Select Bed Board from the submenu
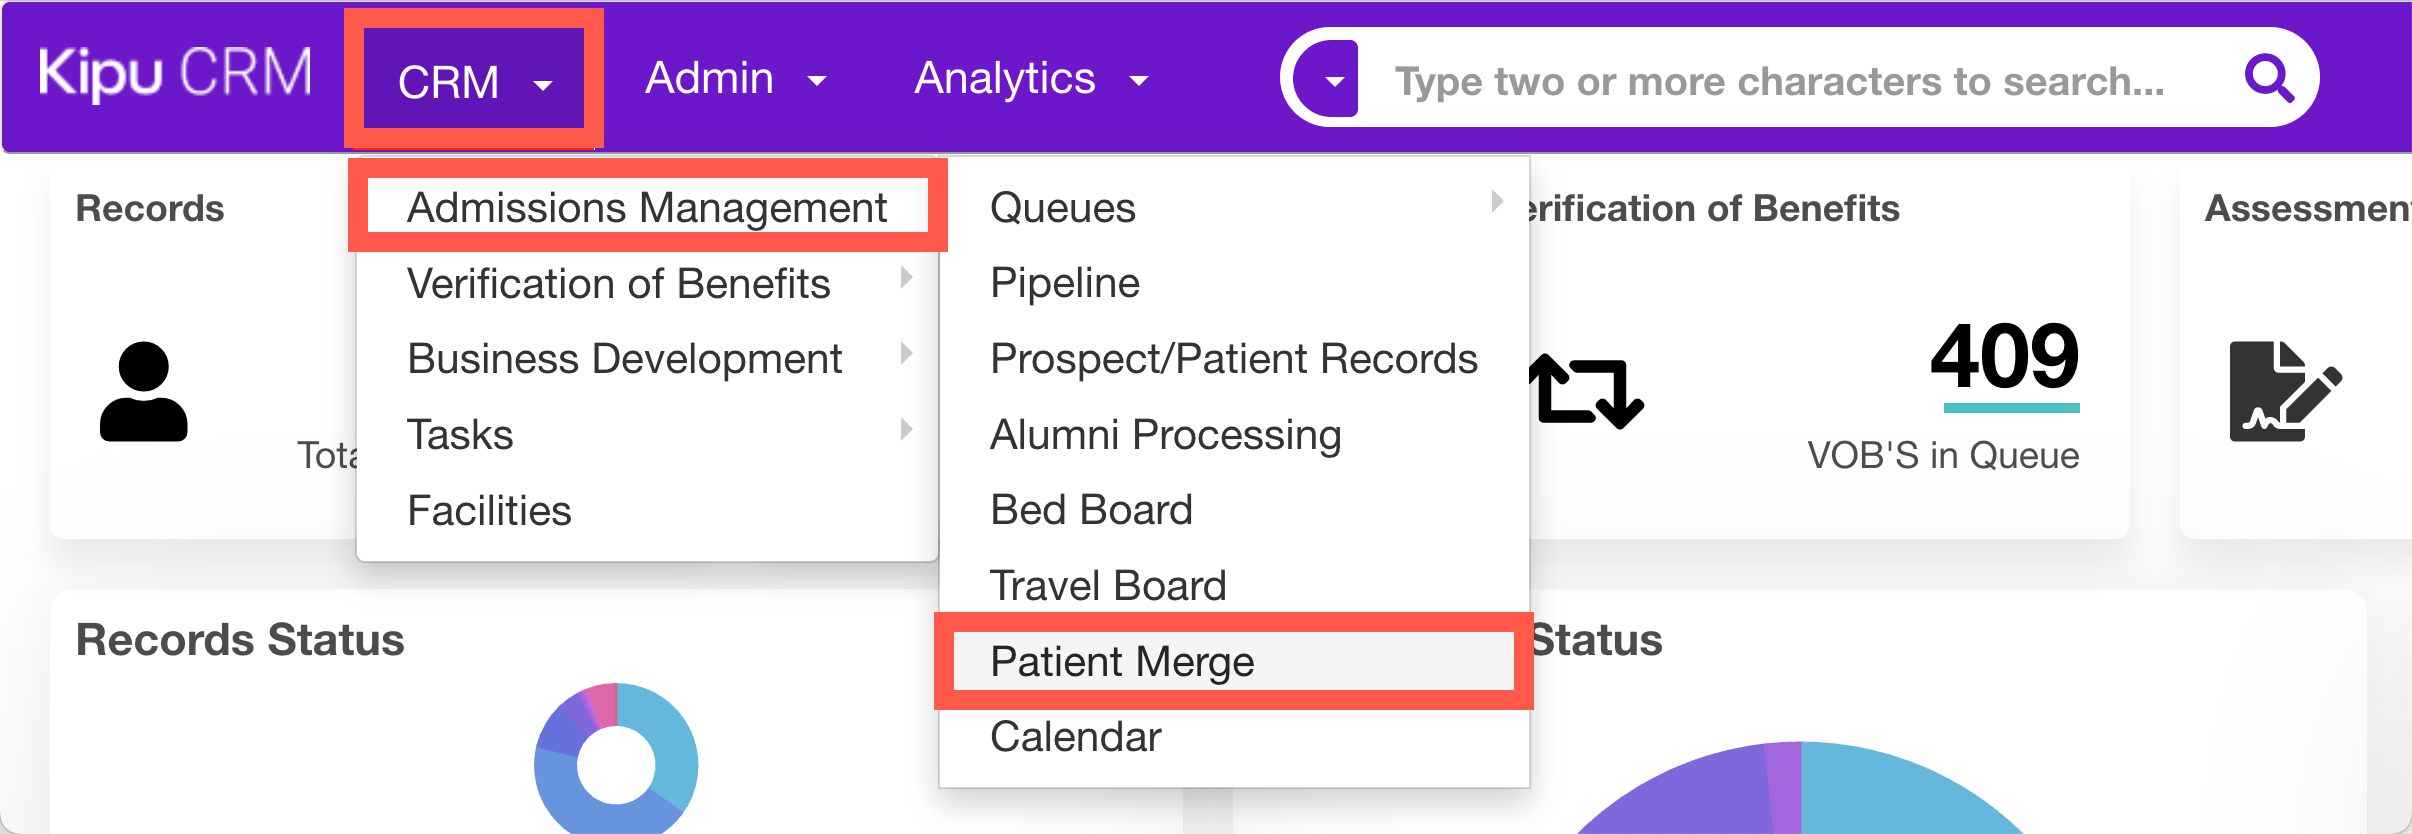2412x834 pixels. (x=1089, y=509)
